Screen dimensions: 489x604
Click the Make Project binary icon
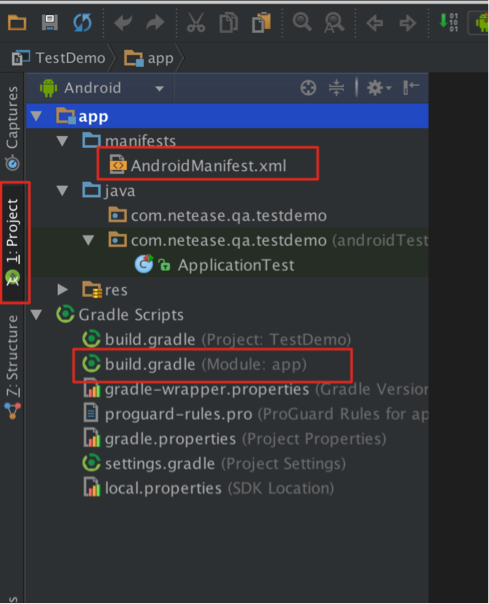coord(449,22)
